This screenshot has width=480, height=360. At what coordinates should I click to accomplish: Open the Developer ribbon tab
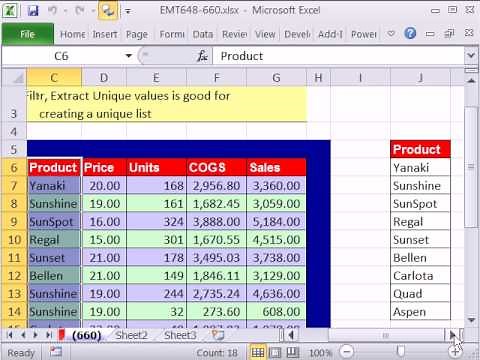[297, 34]
